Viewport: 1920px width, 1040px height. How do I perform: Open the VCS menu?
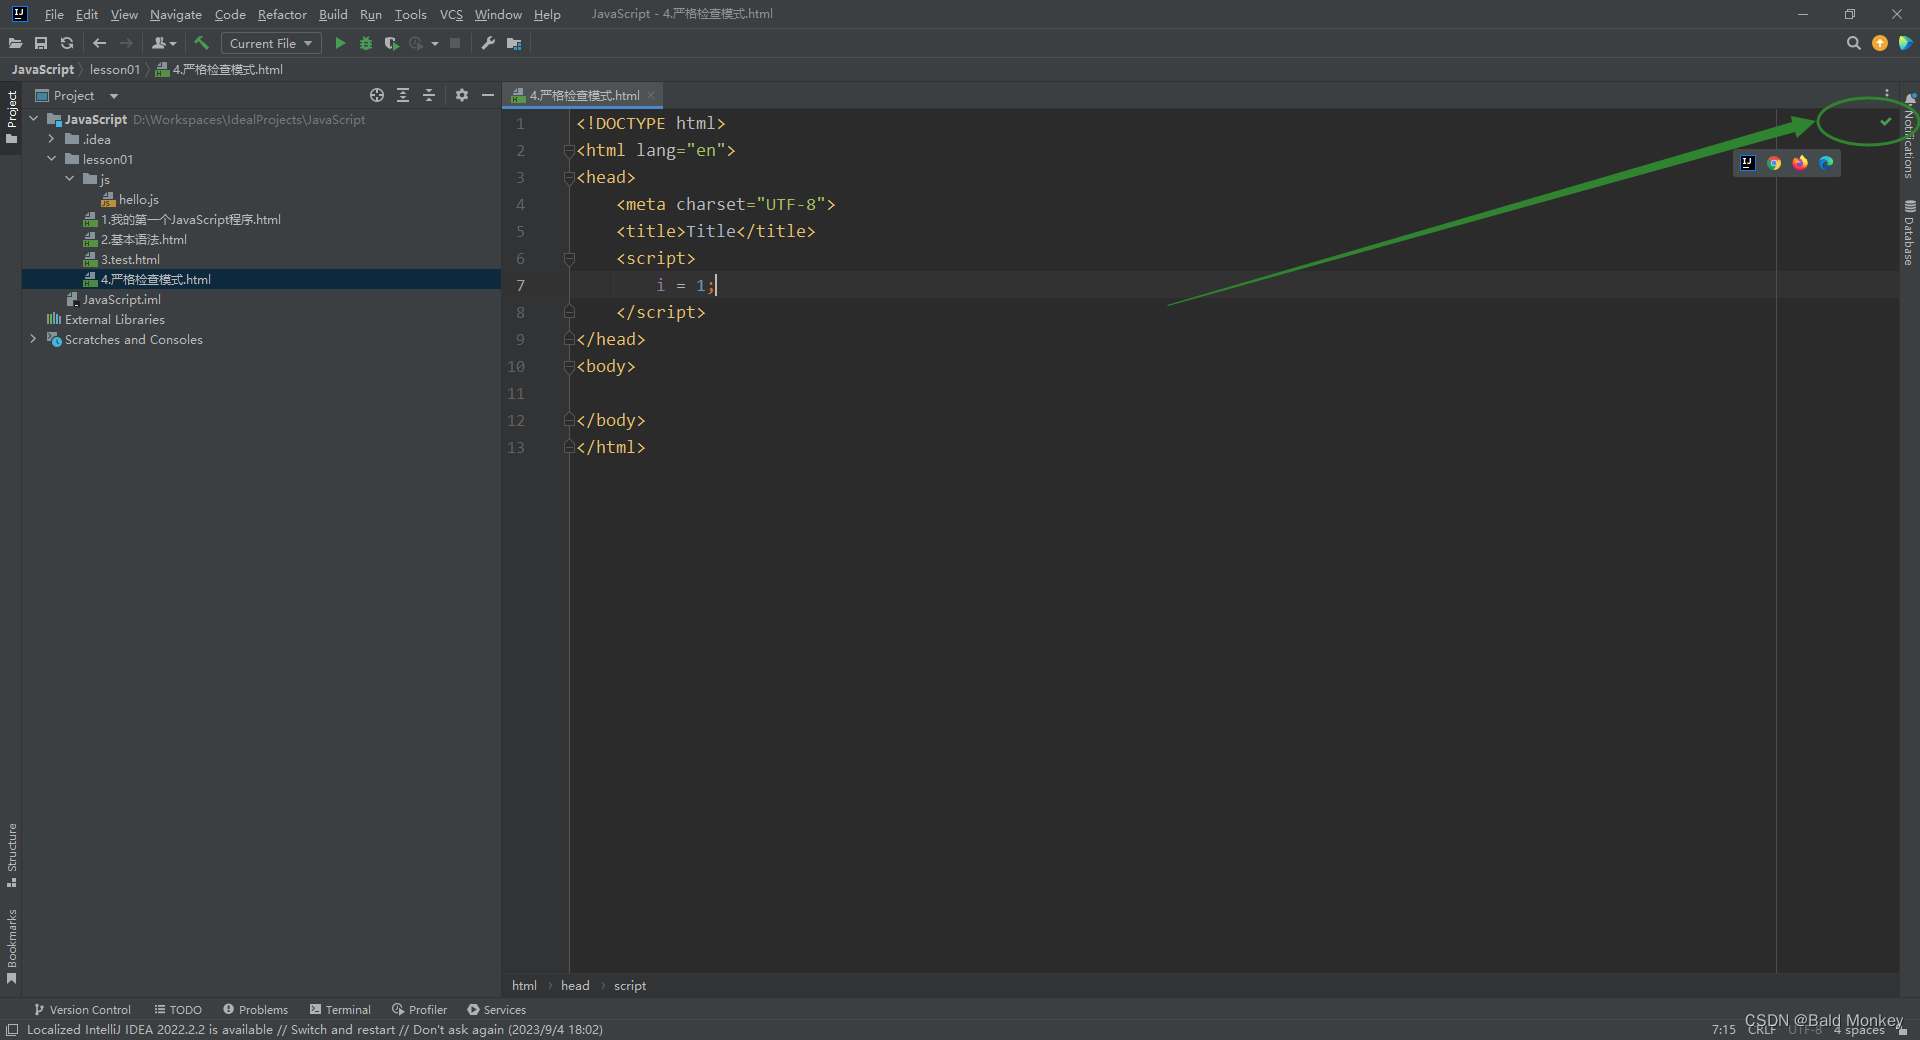[451, 14]
